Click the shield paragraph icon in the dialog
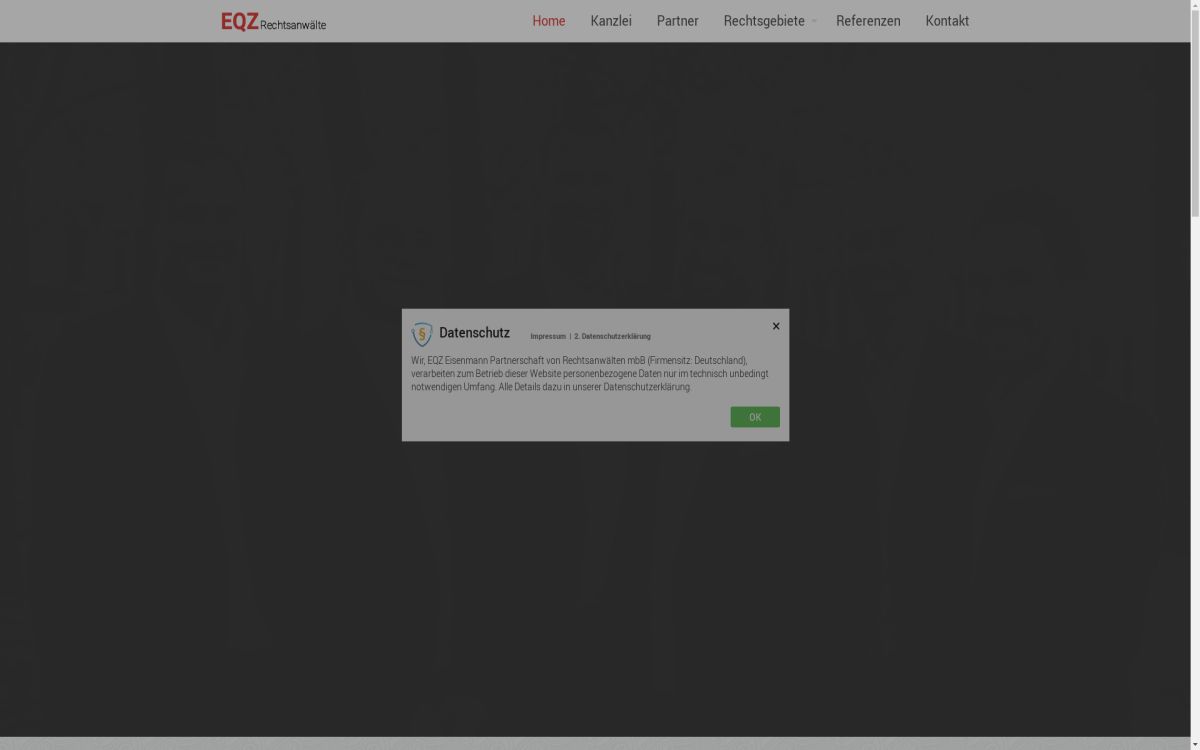The height and width of the screenshot is (750, 1200). pyautogui.click(x=422, y=334)
